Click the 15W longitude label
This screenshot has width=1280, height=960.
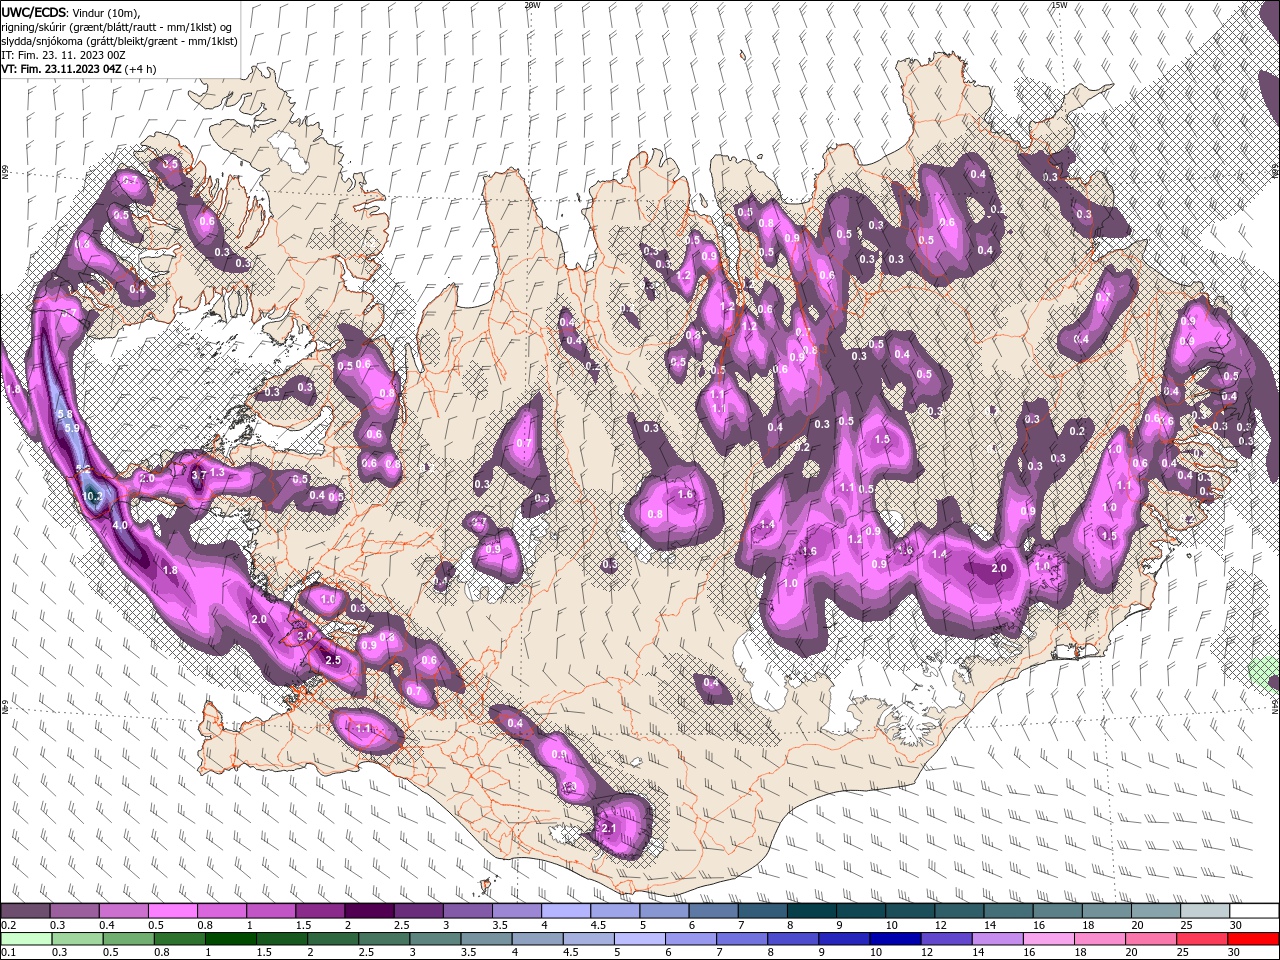(x=1060, y=5)
